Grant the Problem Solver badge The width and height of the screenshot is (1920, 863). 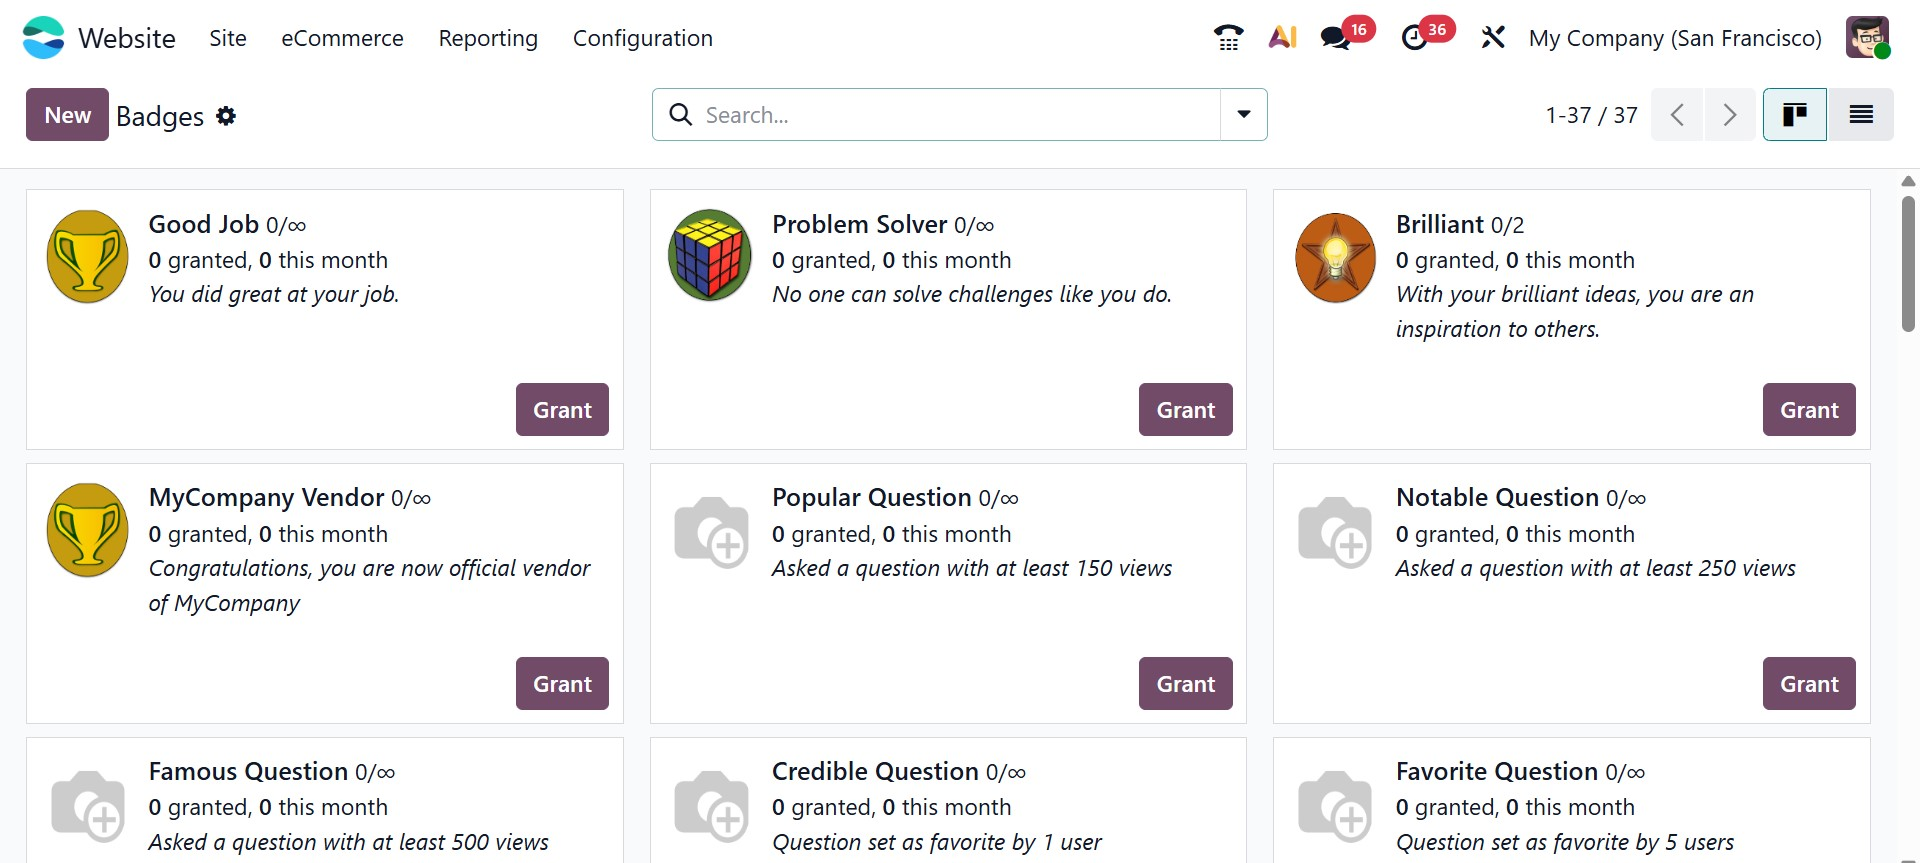coord(1185,410)
